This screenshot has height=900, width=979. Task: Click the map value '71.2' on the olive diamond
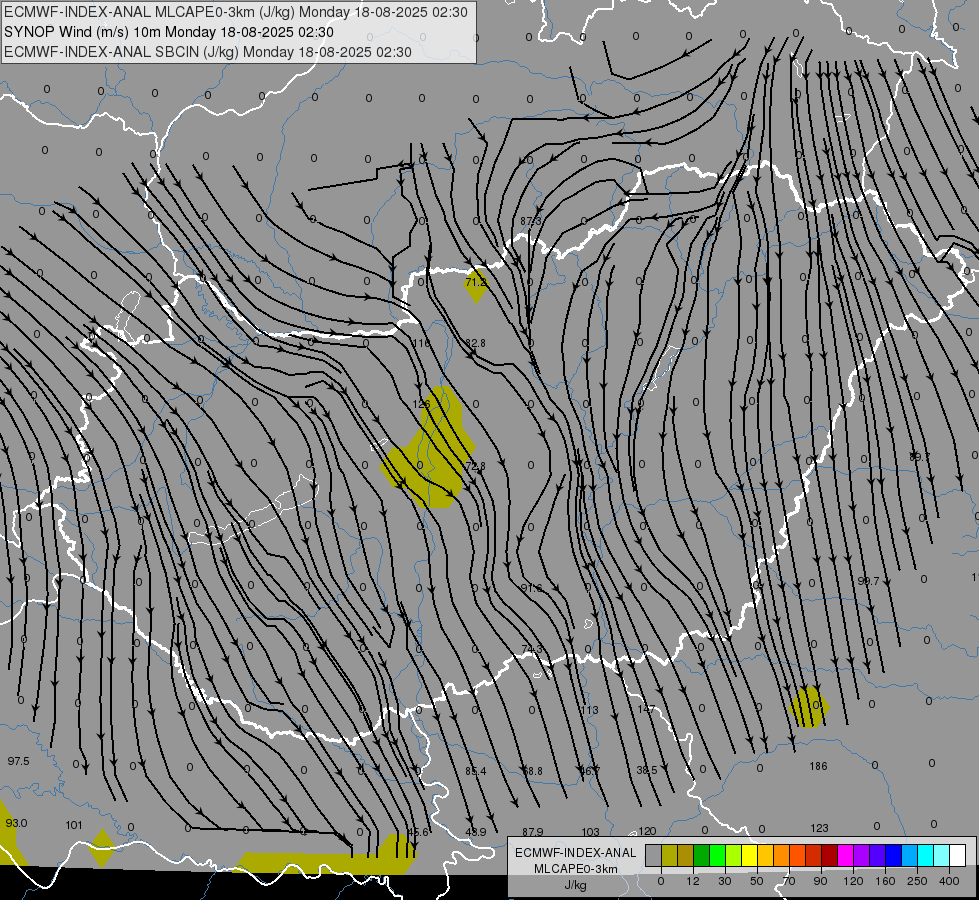tap(476, 282)
